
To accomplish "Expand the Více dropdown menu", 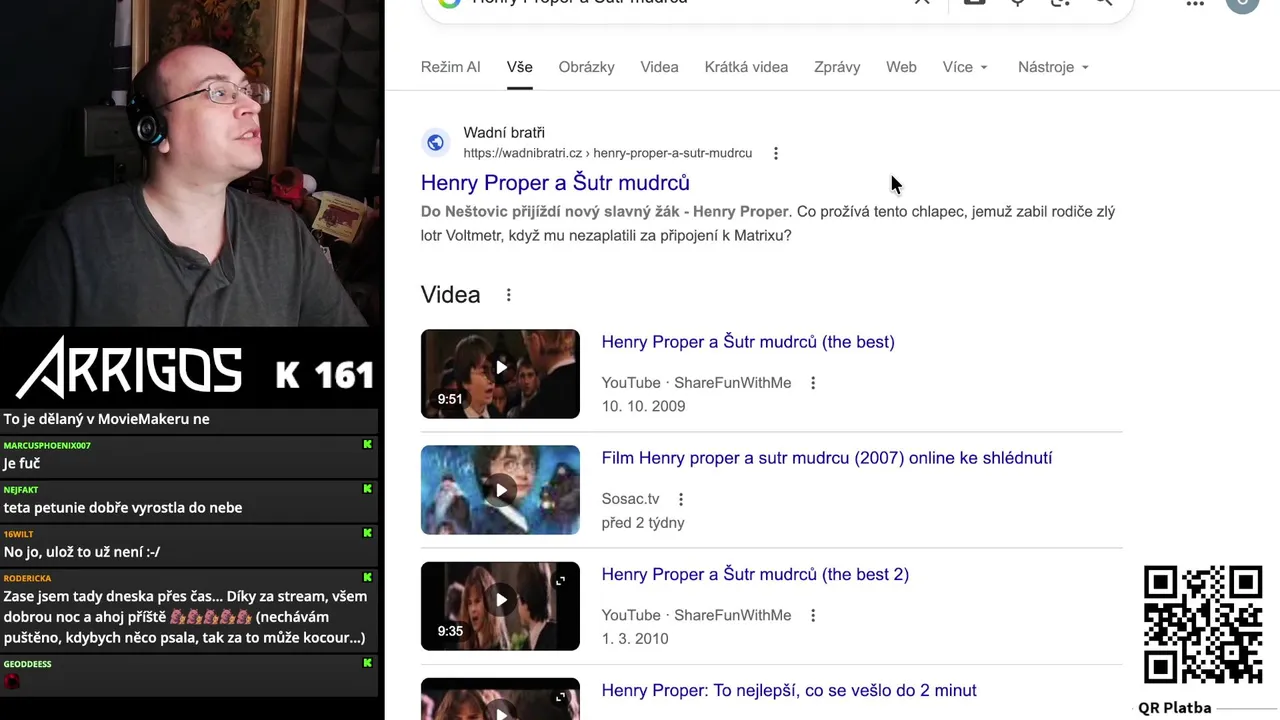I will 965,67.
